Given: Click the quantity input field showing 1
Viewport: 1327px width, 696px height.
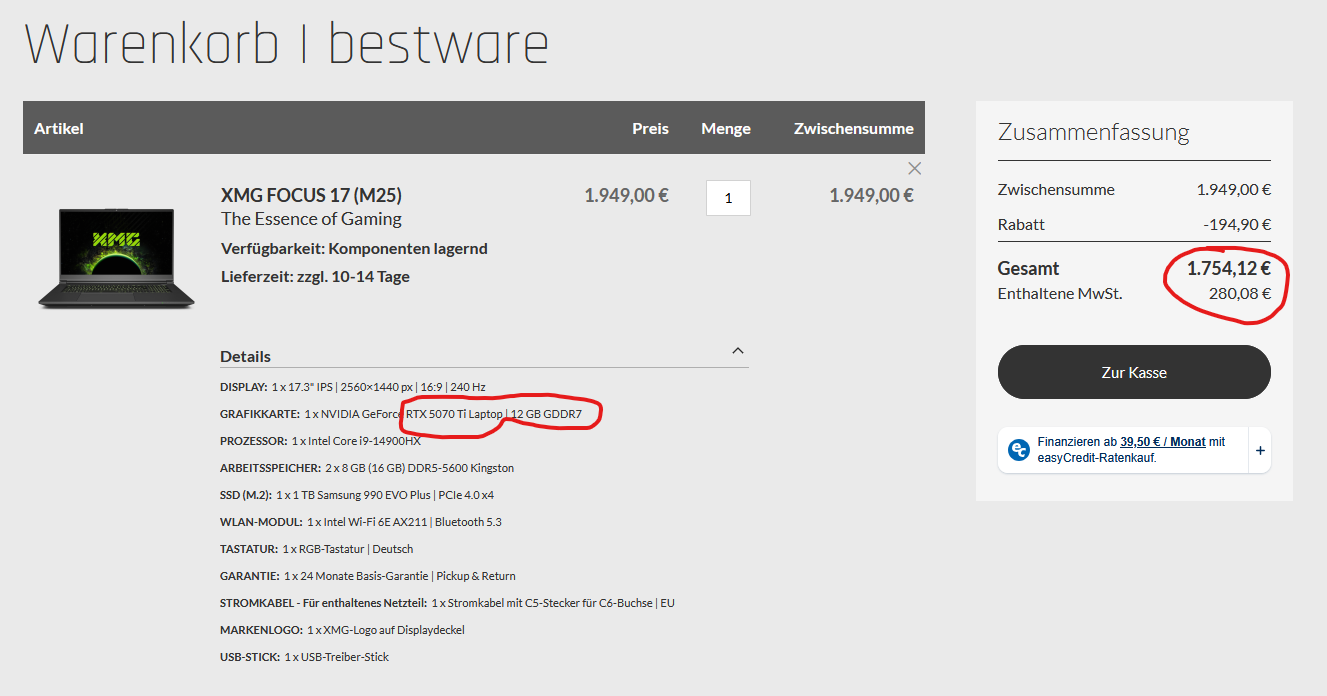Looking at the screenshot, I should point(728,198).
